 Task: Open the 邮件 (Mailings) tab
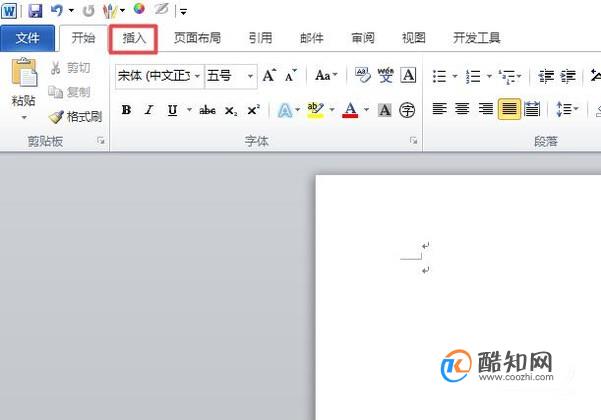coord(312,38)
